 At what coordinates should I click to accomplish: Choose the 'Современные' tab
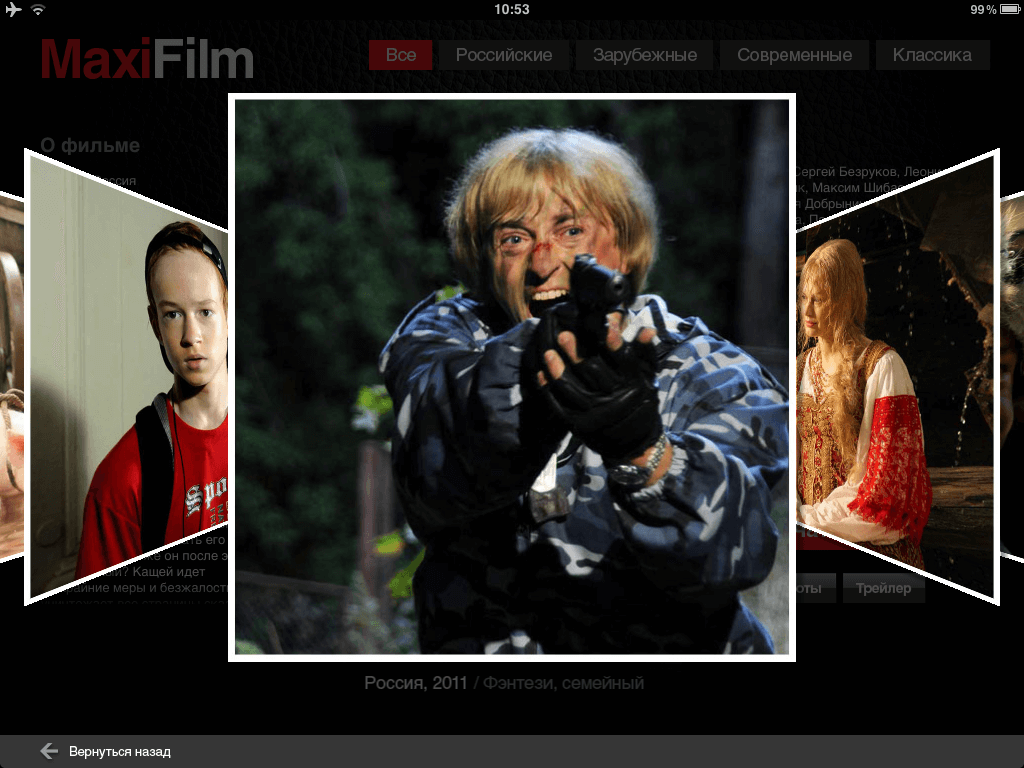point(794,55)
